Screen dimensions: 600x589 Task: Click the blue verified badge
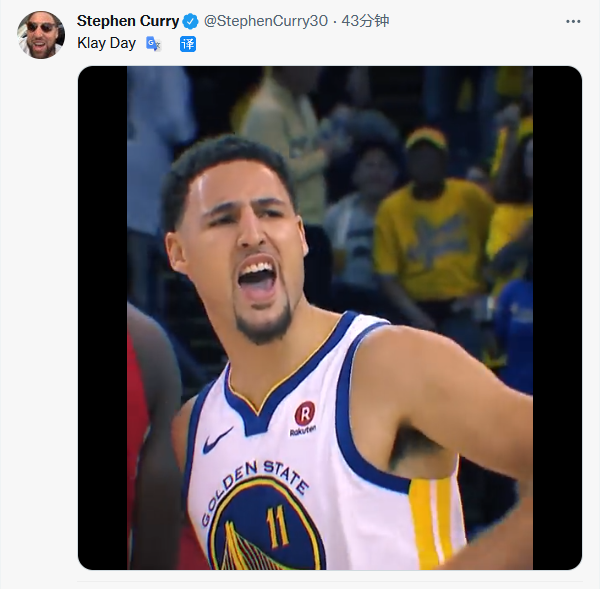point(189,21)
